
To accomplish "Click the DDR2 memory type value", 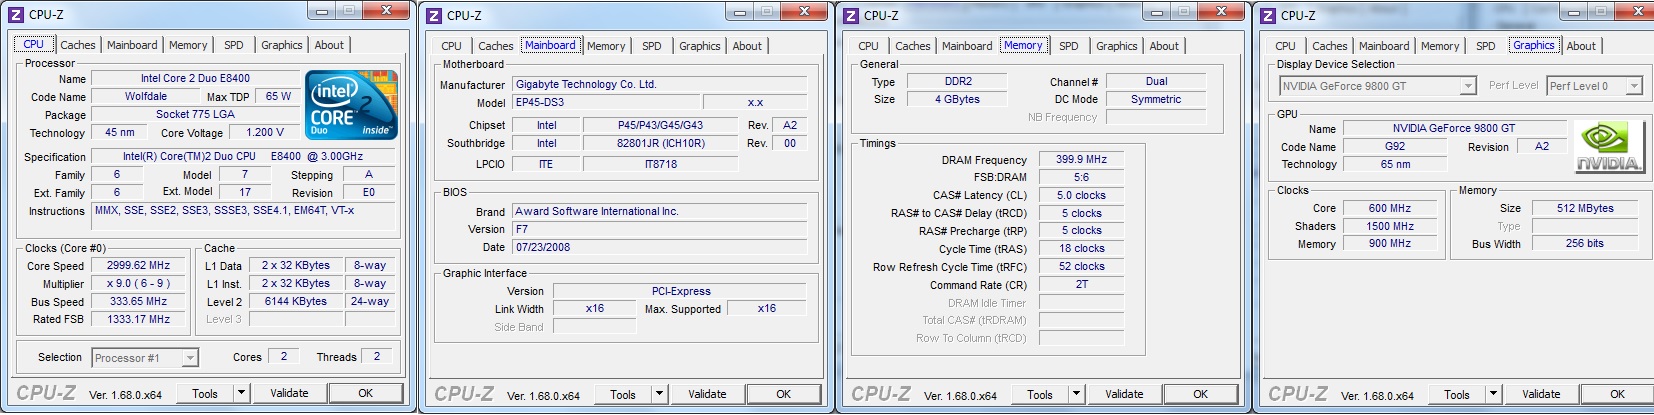I will click(958, 82).
